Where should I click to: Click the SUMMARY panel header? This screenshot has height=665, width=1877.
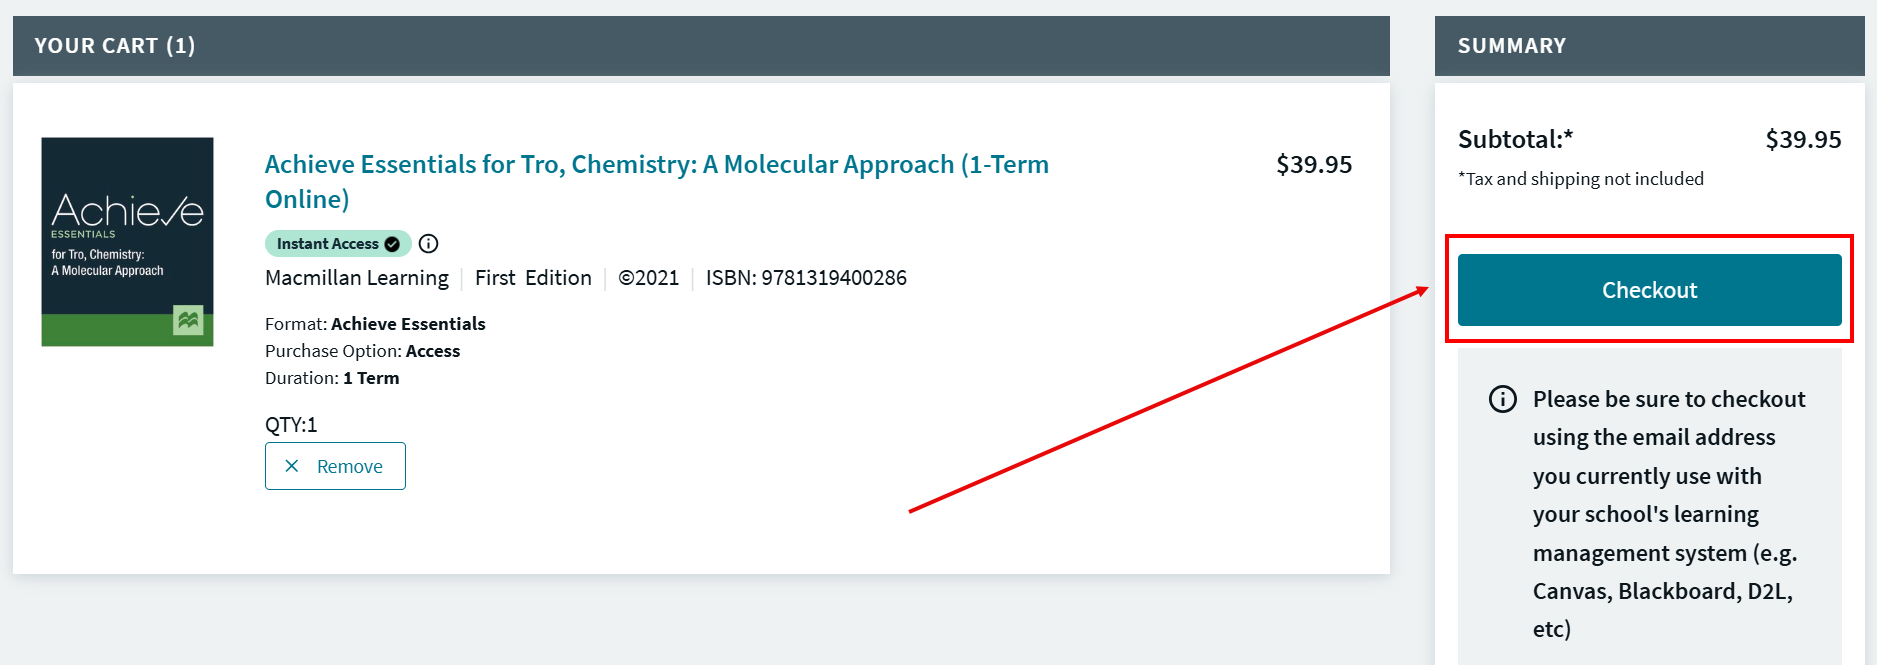click(1511, 46)
